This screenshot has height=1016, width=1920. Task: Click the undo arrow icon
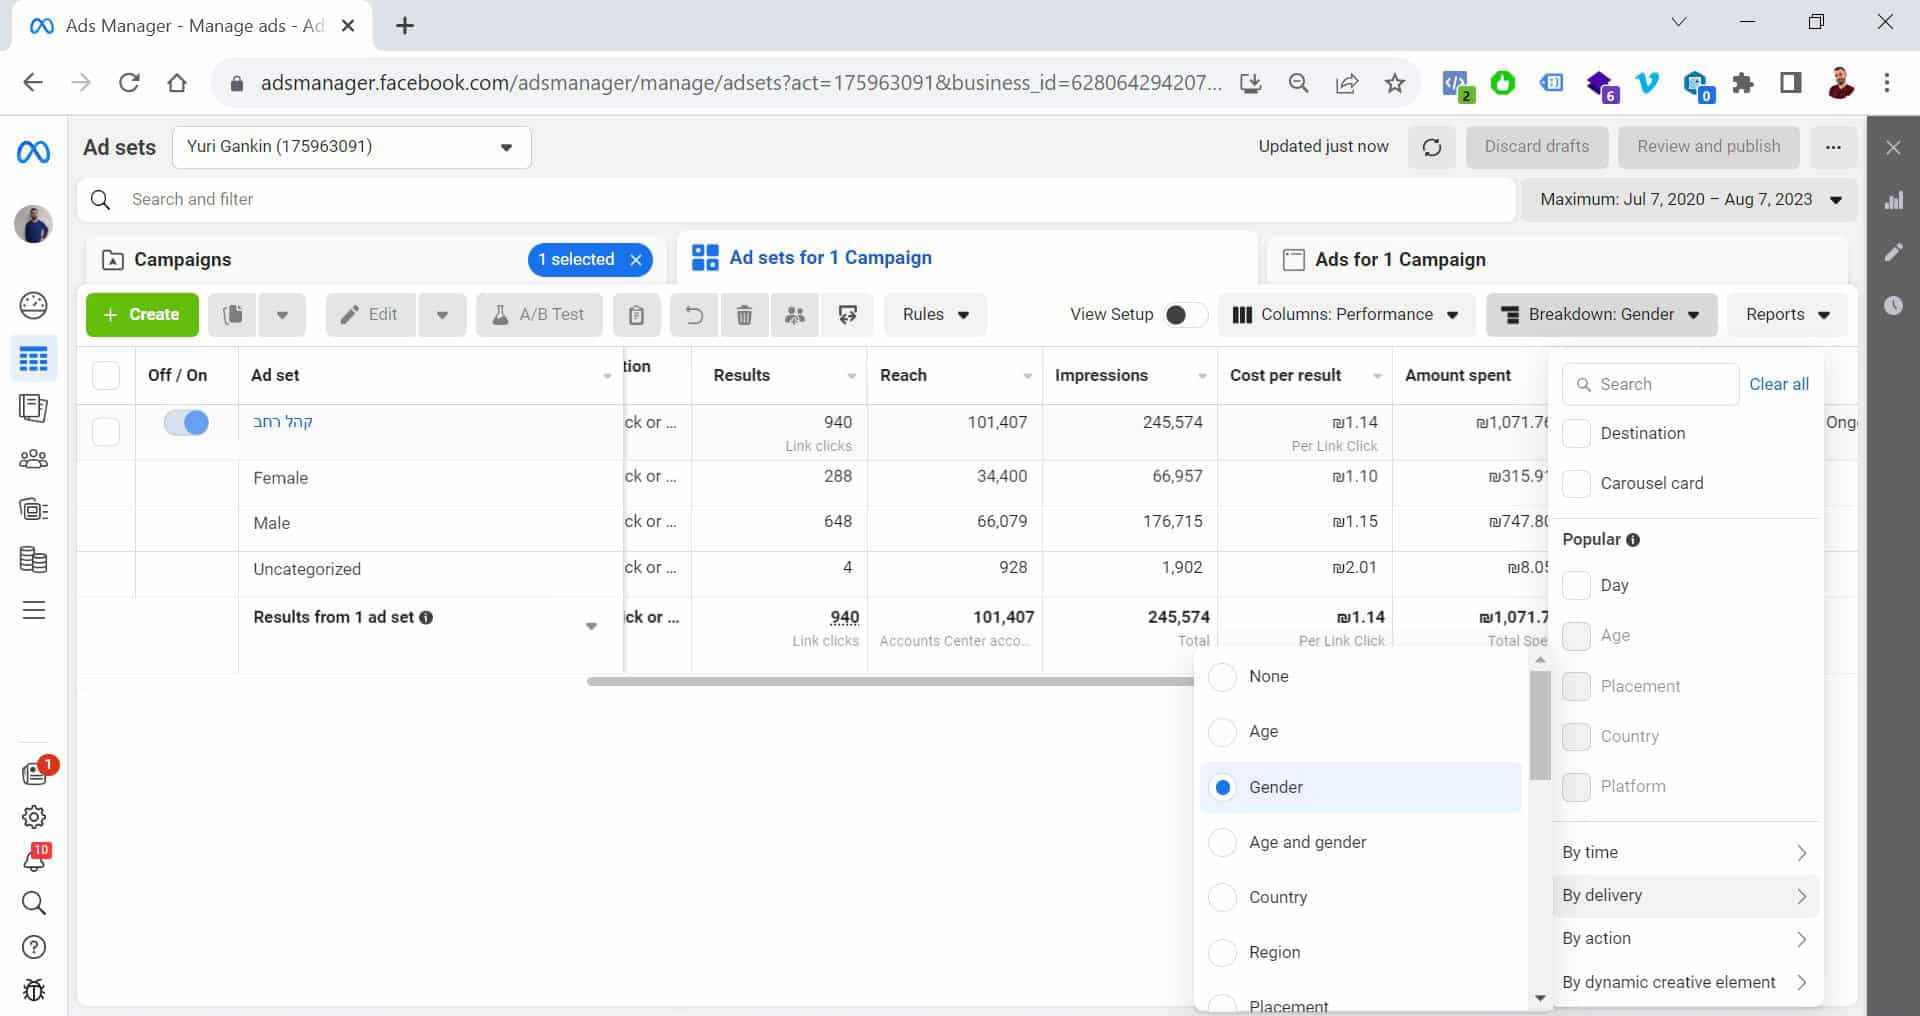coord(693,315)
